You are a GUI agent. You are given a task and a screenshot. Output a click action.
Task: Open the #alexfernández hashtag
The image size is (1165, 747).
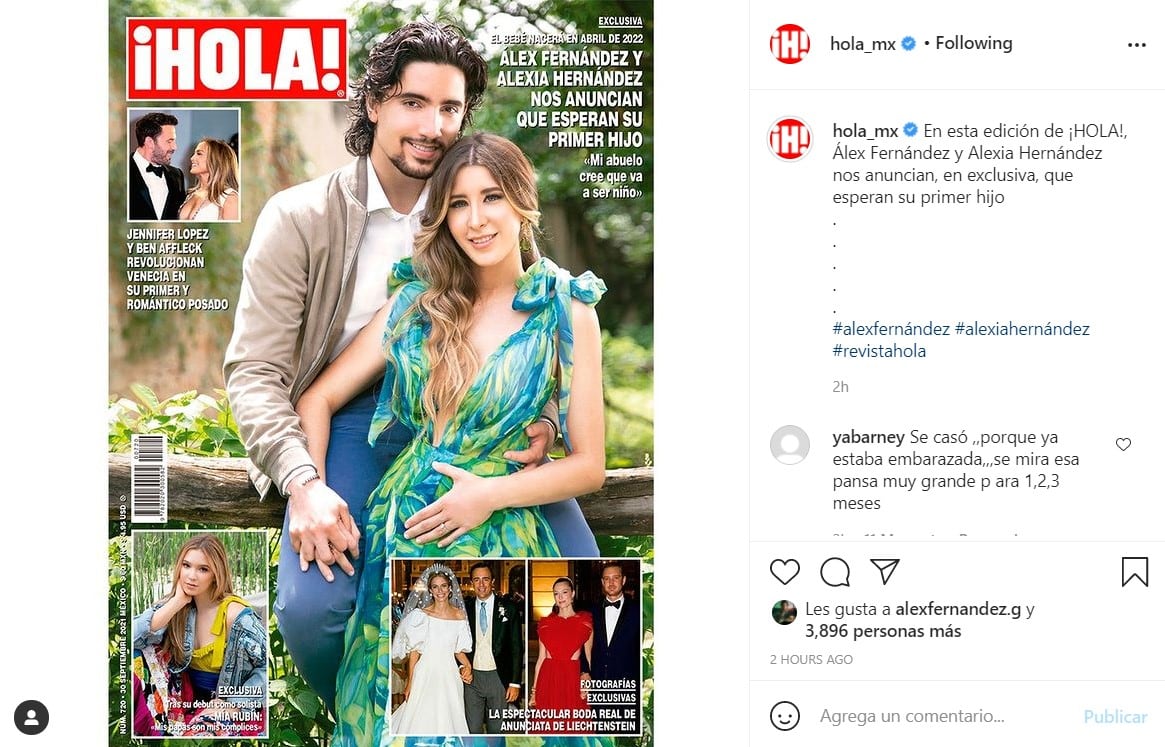coord(891,329)
